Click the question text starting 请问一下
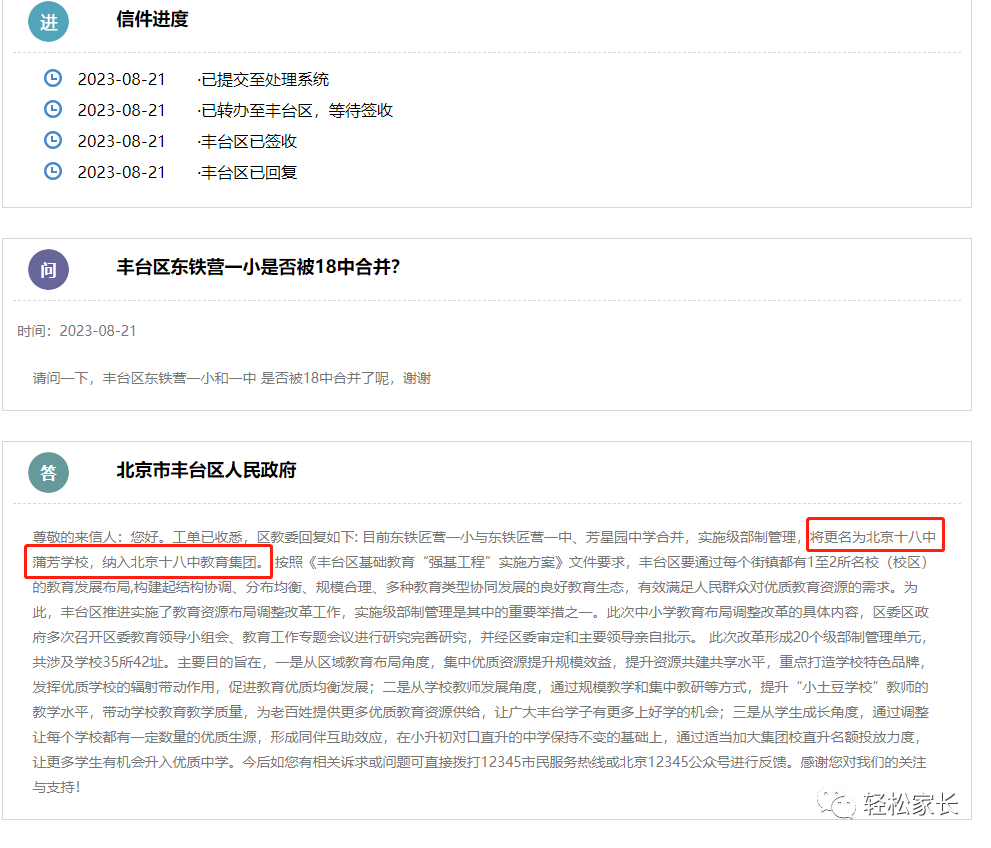 pyautogui.click(x=232, y=379)
